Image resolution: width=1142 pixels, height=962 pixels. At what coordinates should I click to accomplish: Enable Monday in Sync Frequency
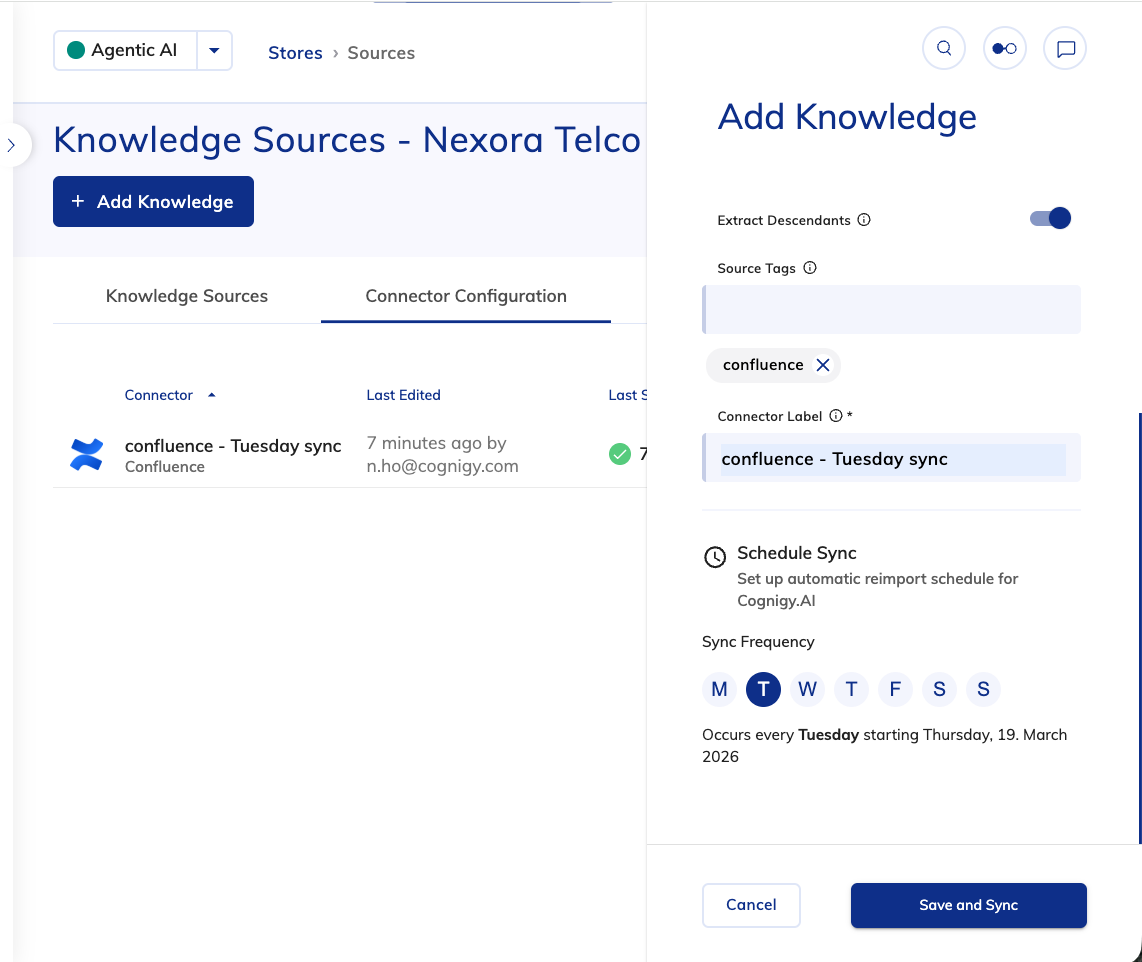coord(719,689)
